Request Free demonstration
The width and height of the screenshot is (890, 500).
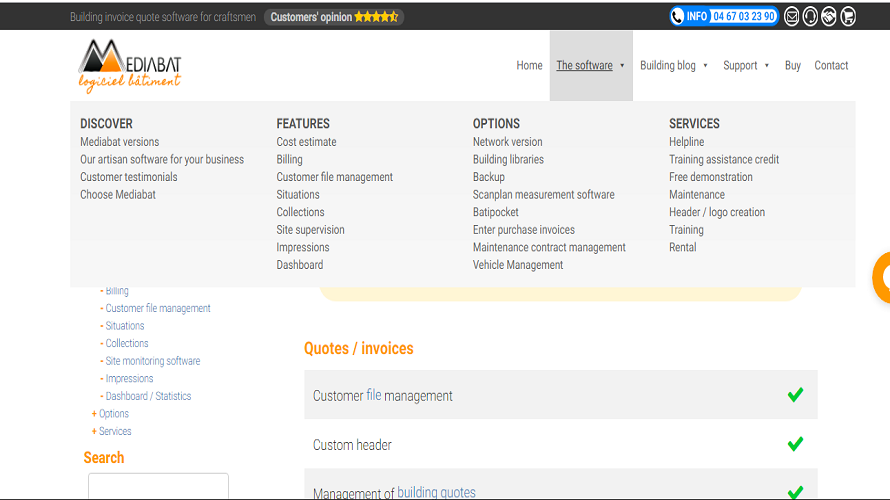tap(711, 177)
